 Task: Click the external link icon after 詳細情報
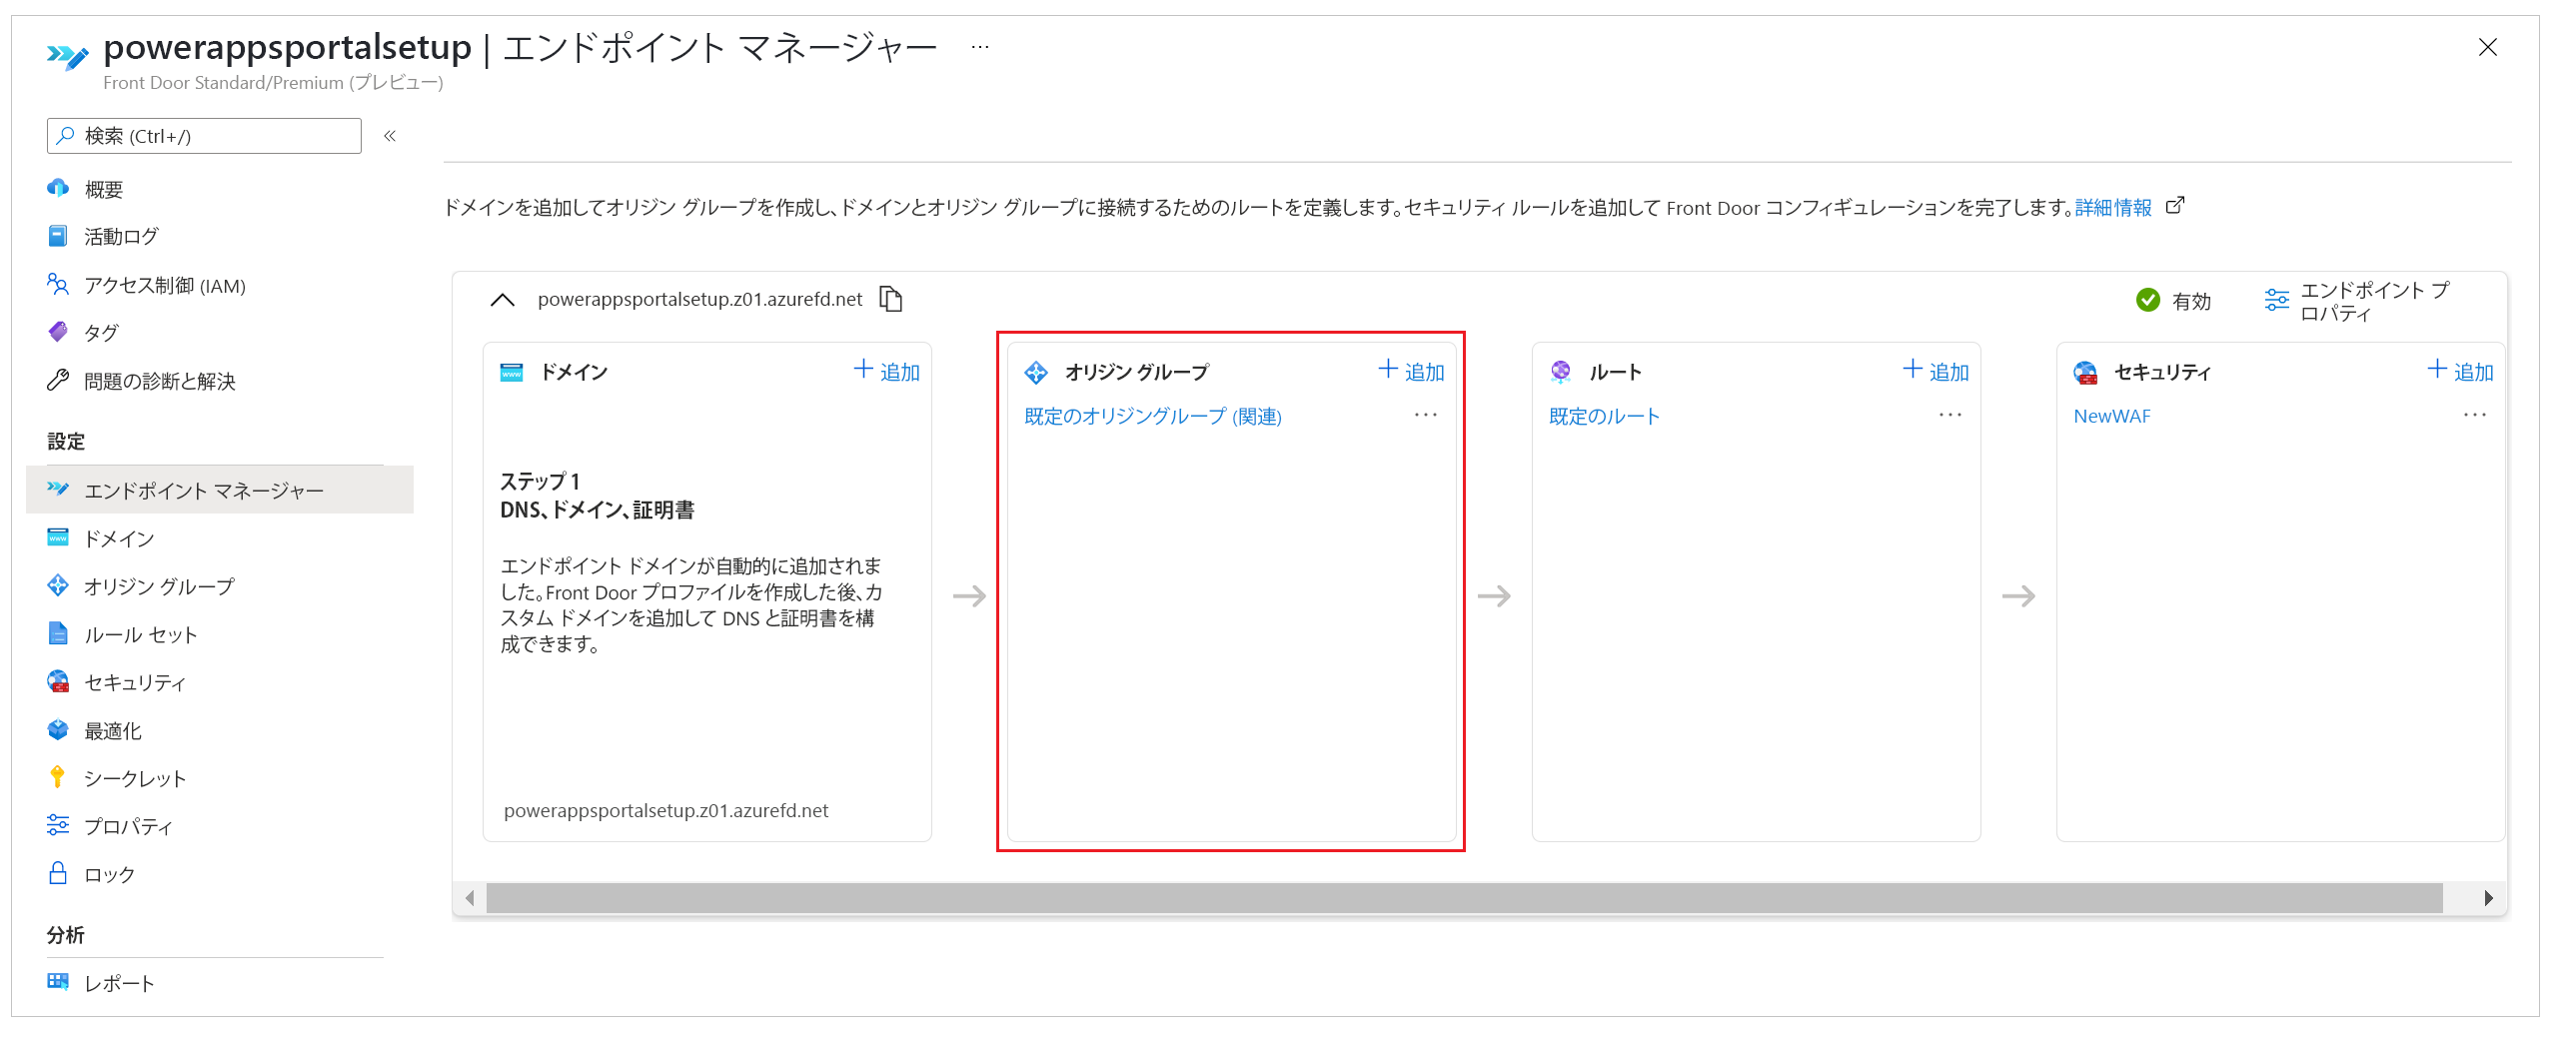[2174, 206]
